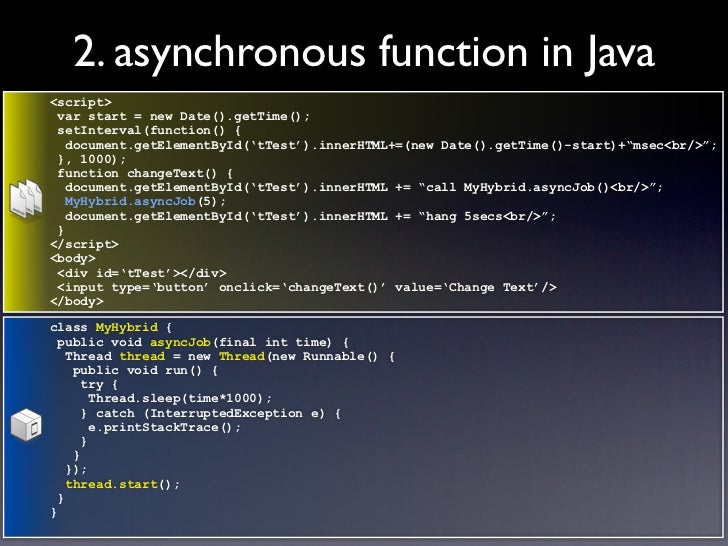Viewport: 728px width, 546px height.
Task: Click the <div id='tTest'></div> line
Action: [142, 273]
